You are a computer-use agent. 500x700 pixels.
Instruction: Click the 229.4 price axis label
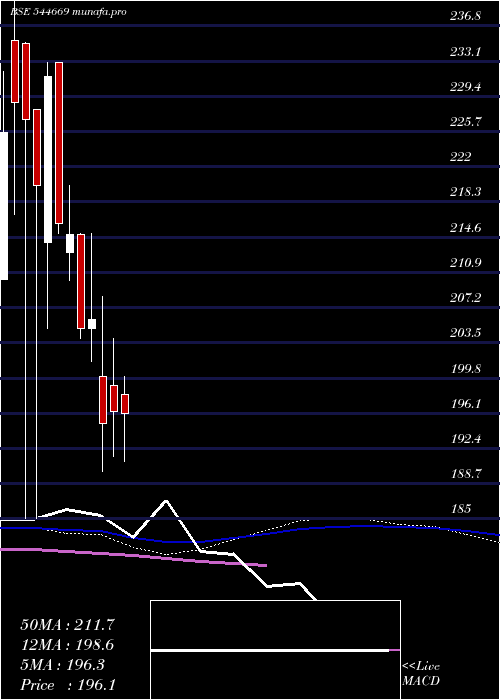click(x=465, y=87)
